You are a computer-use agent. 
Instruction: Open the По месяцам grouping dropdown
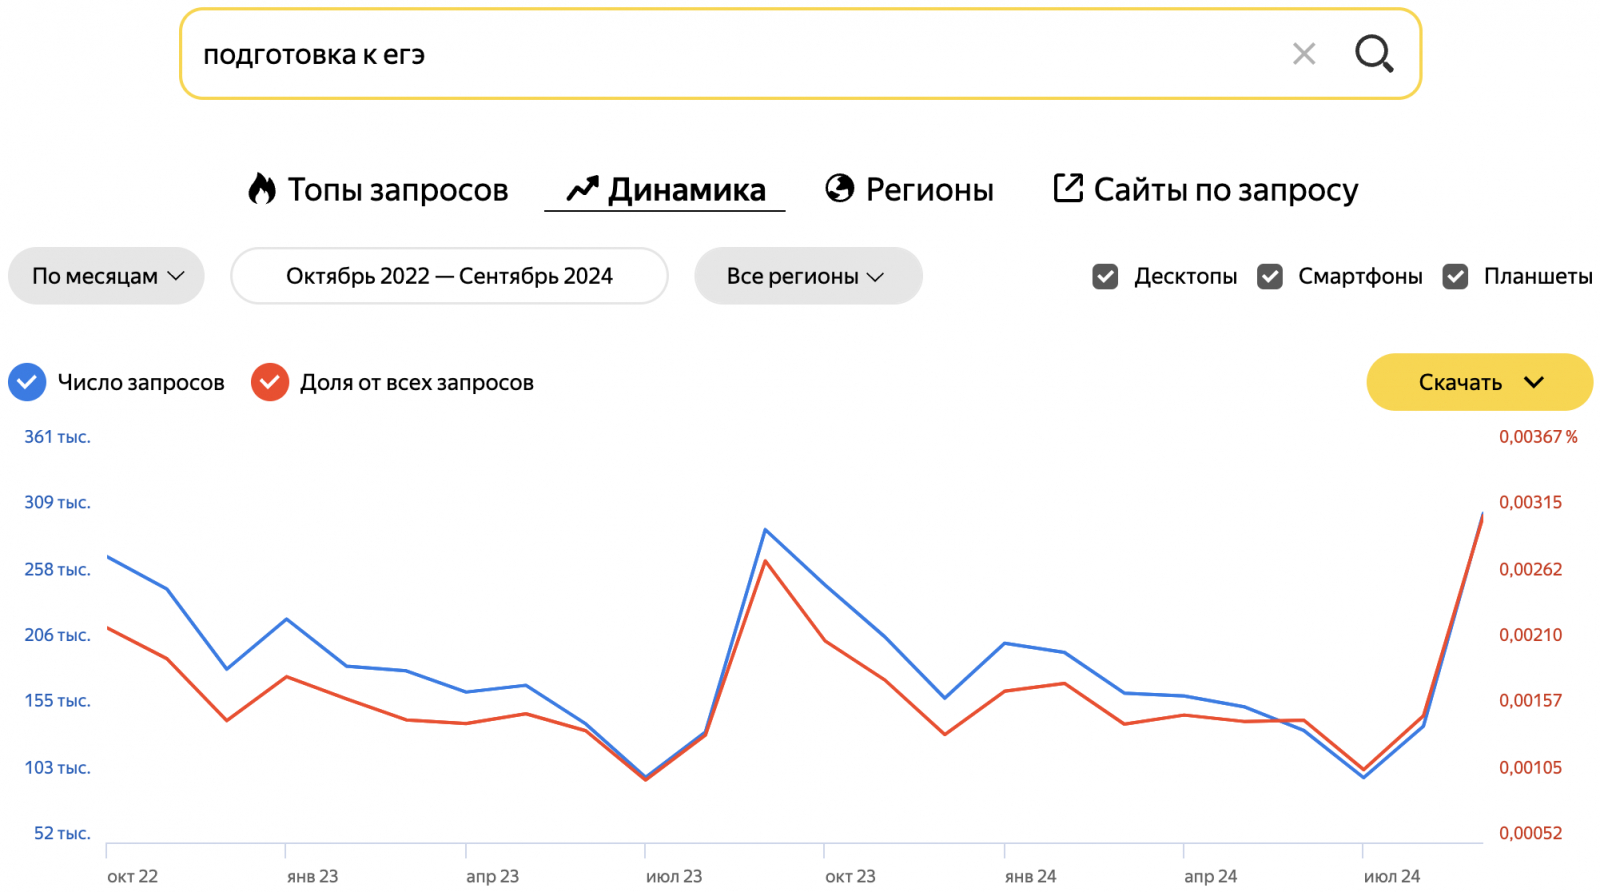pos(106,276)
